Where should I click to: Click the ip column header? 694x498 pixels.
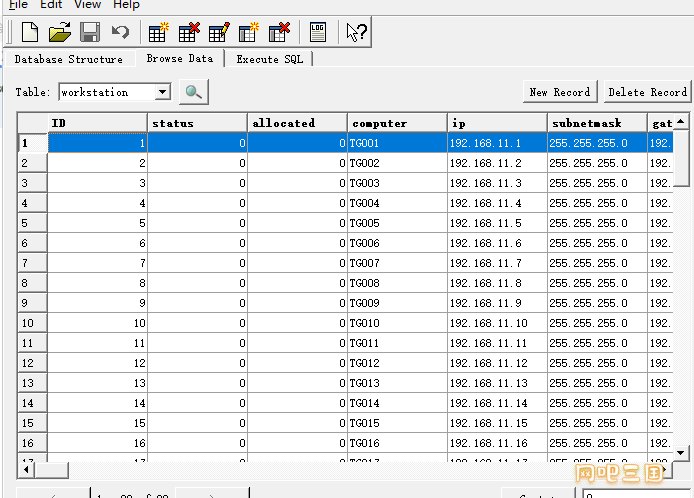497,123
